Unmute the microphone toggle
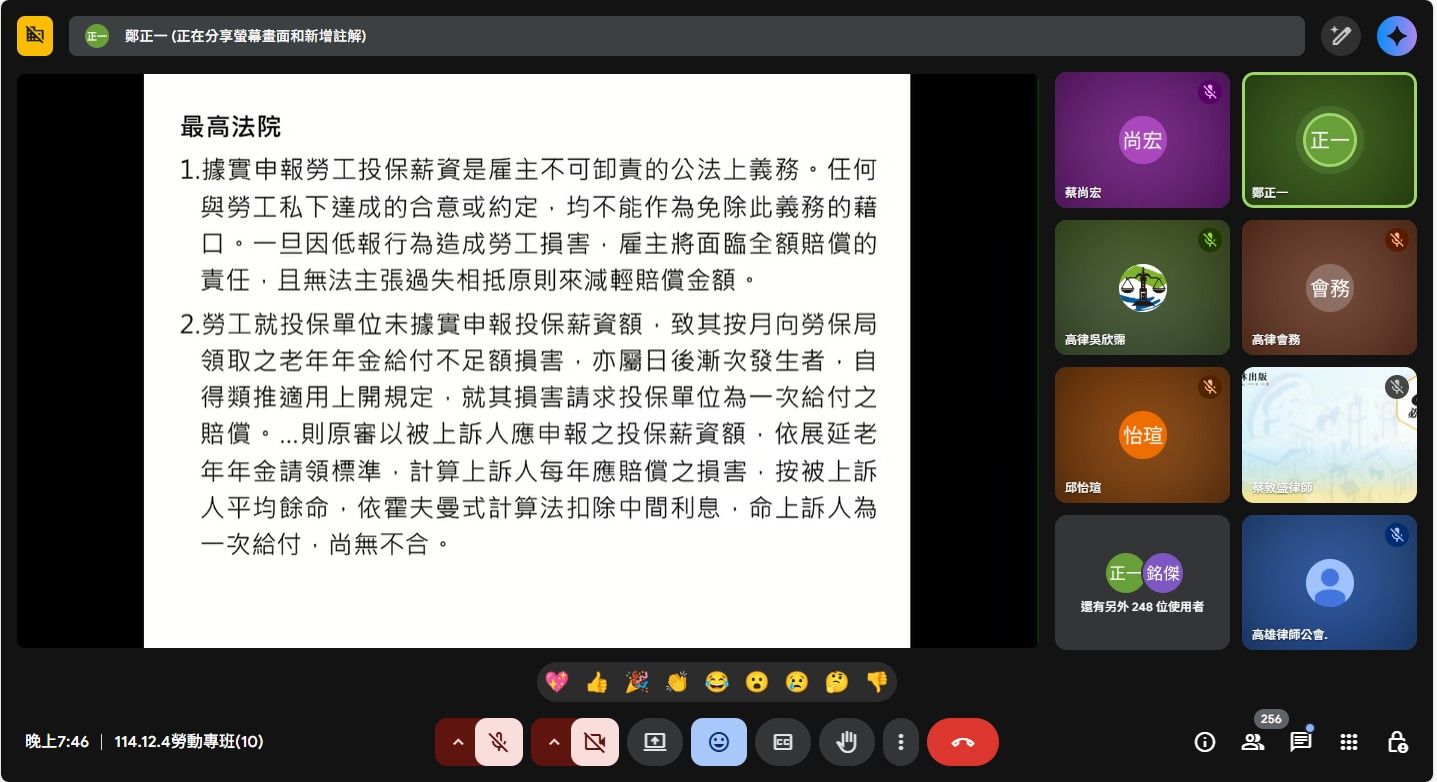 pos(498,742)
